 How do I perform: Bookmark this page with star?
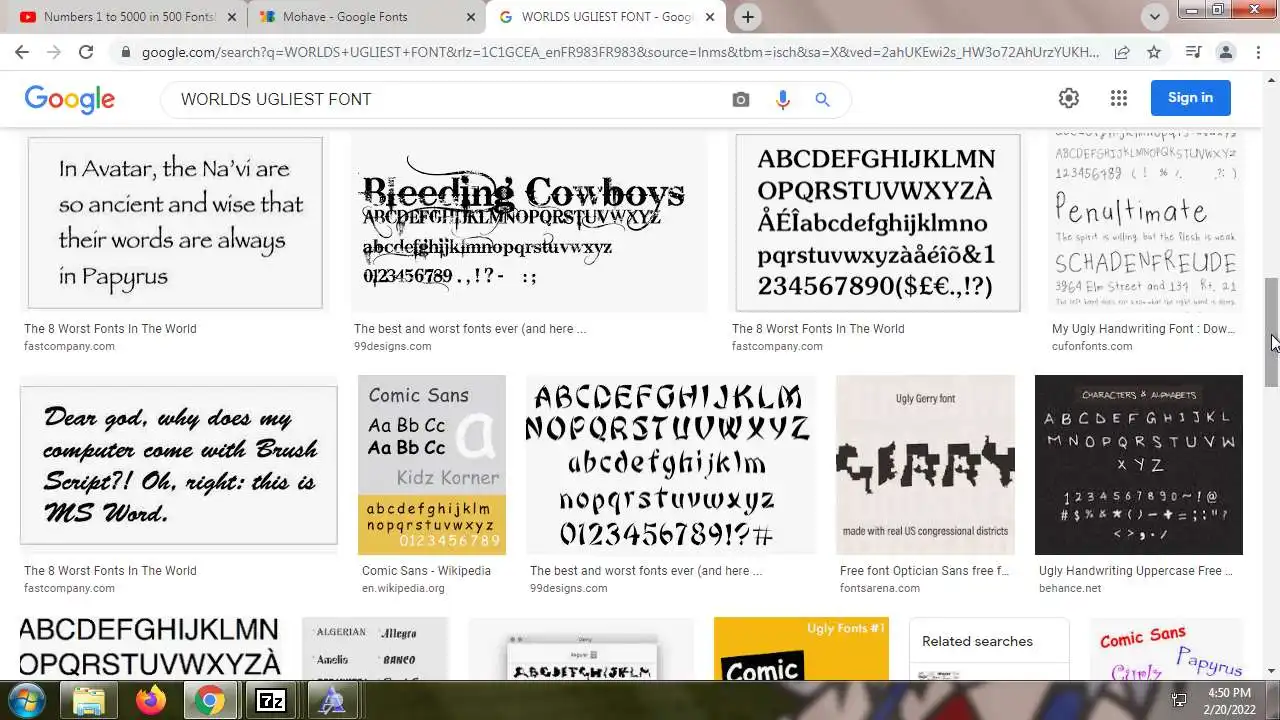tap(1154, 52)
